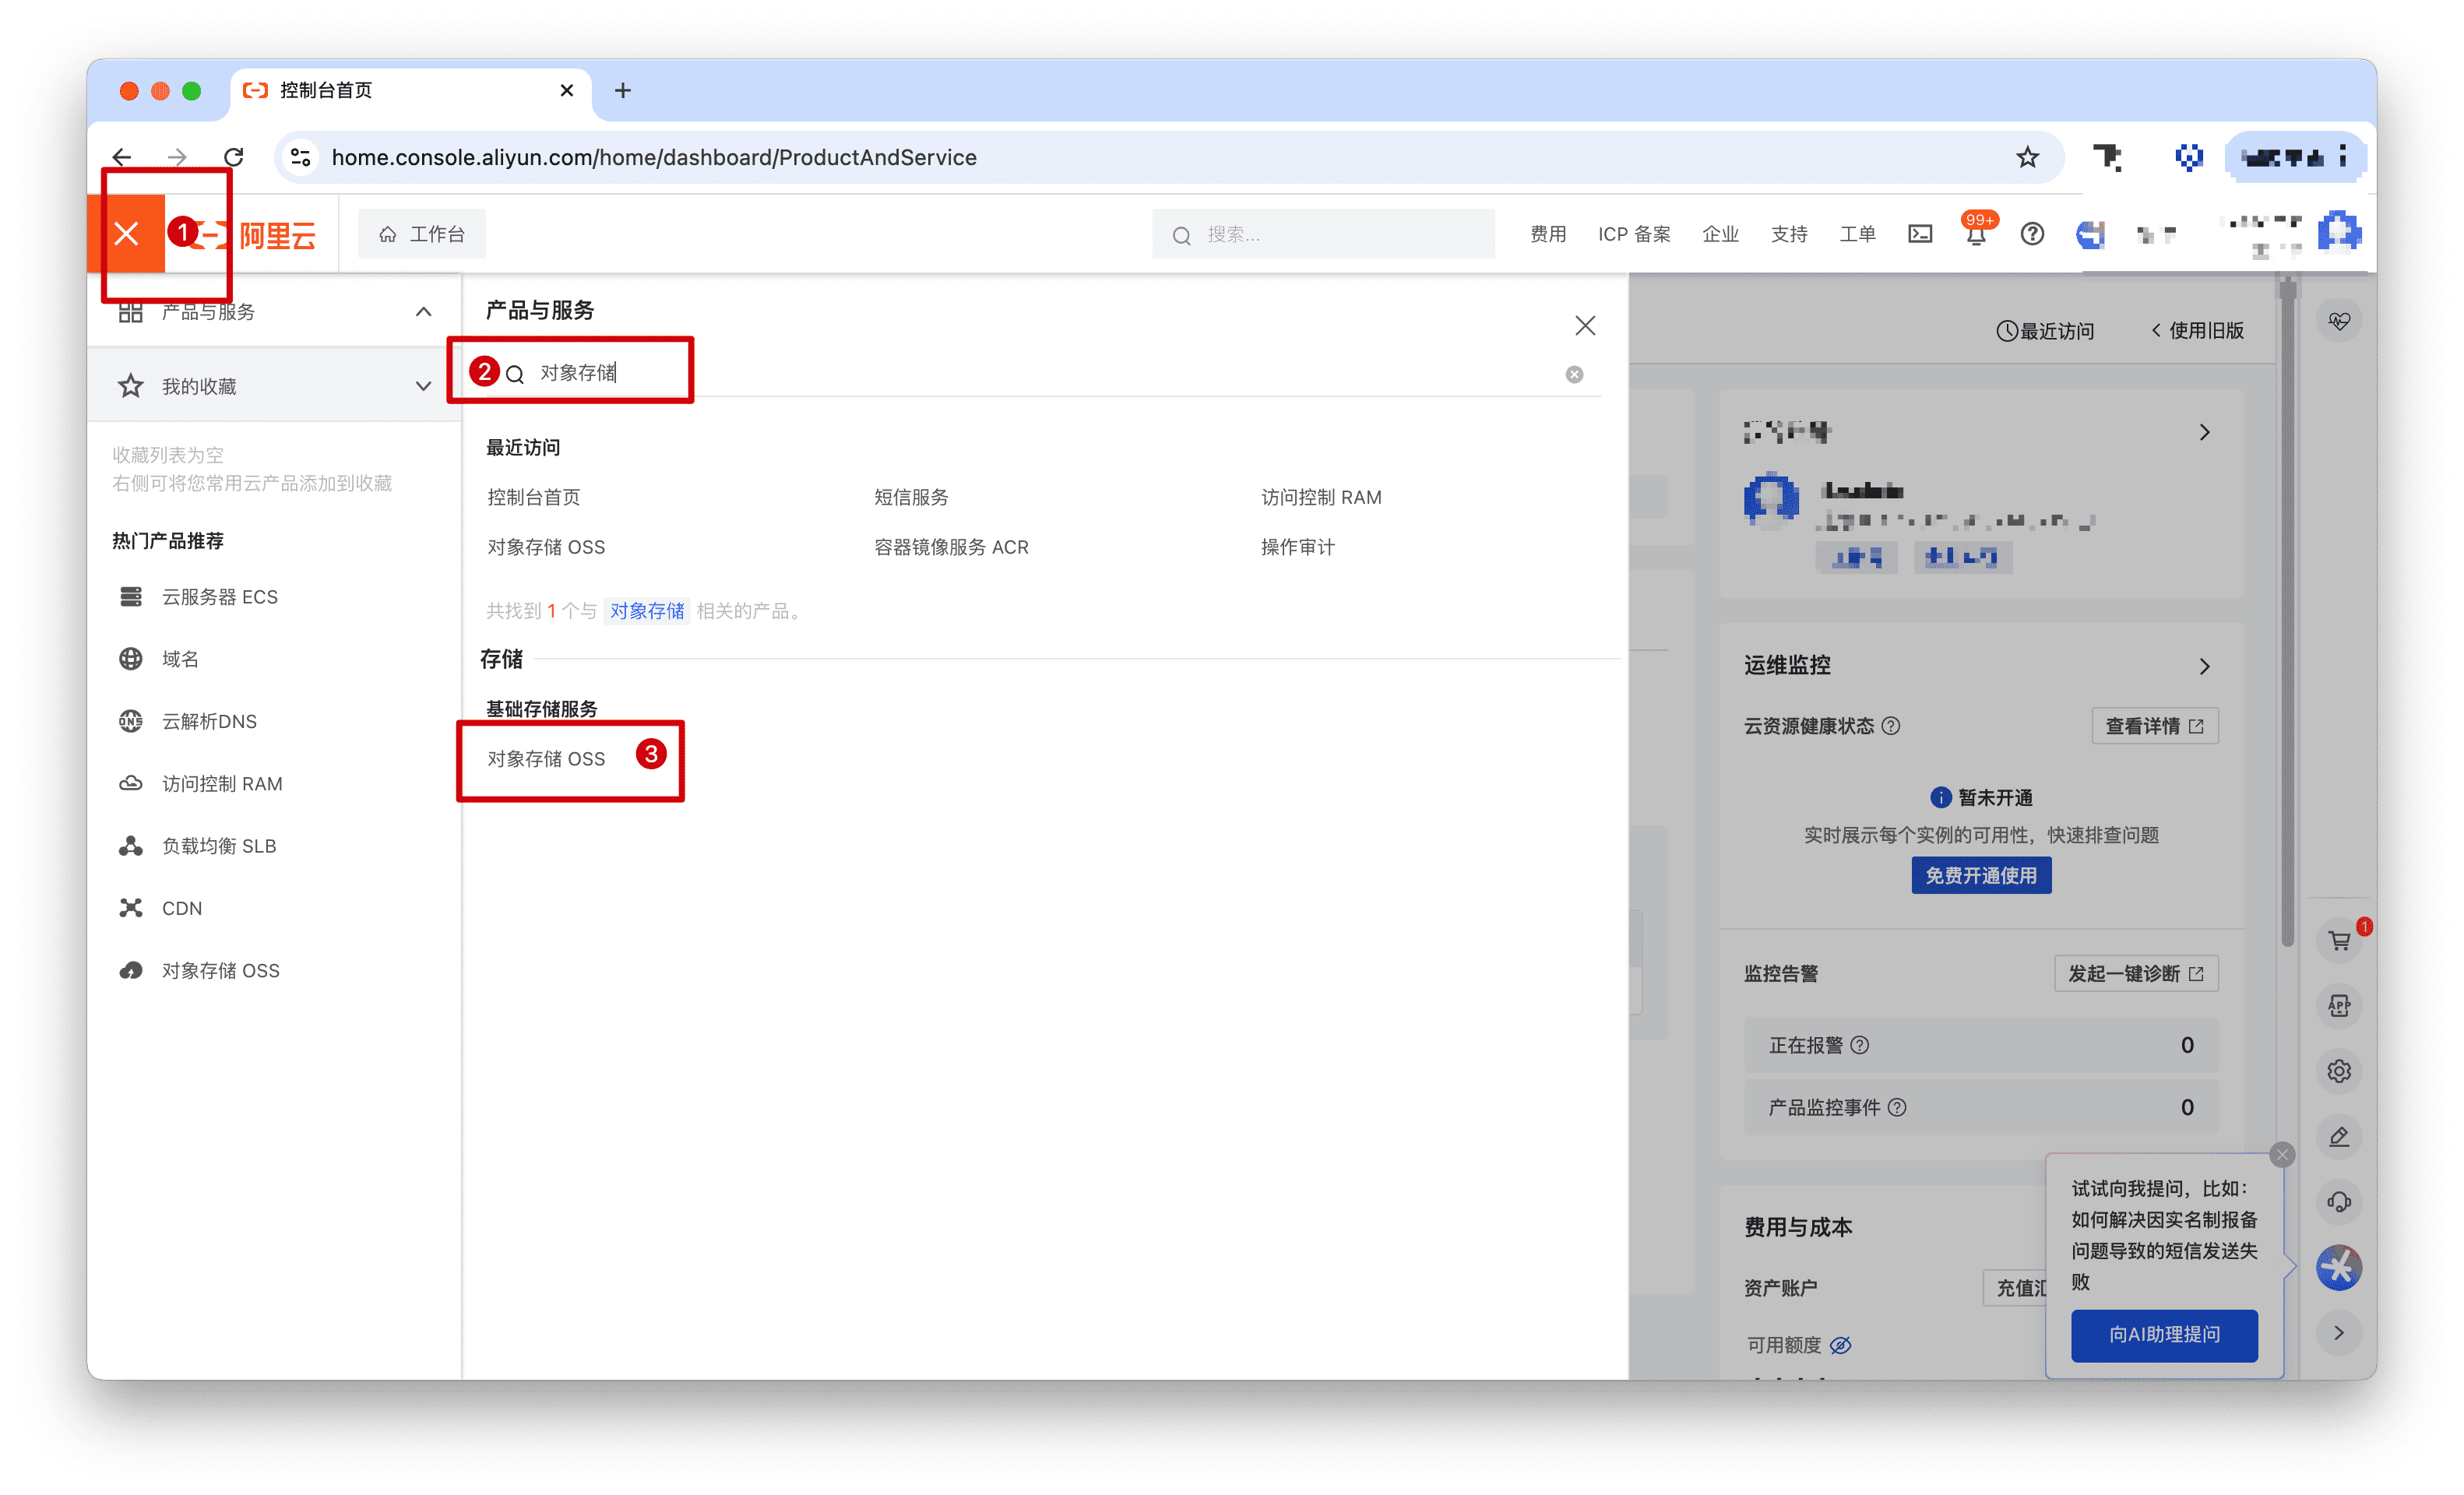Open the API icon in right rail

tap(2339, 1005)
